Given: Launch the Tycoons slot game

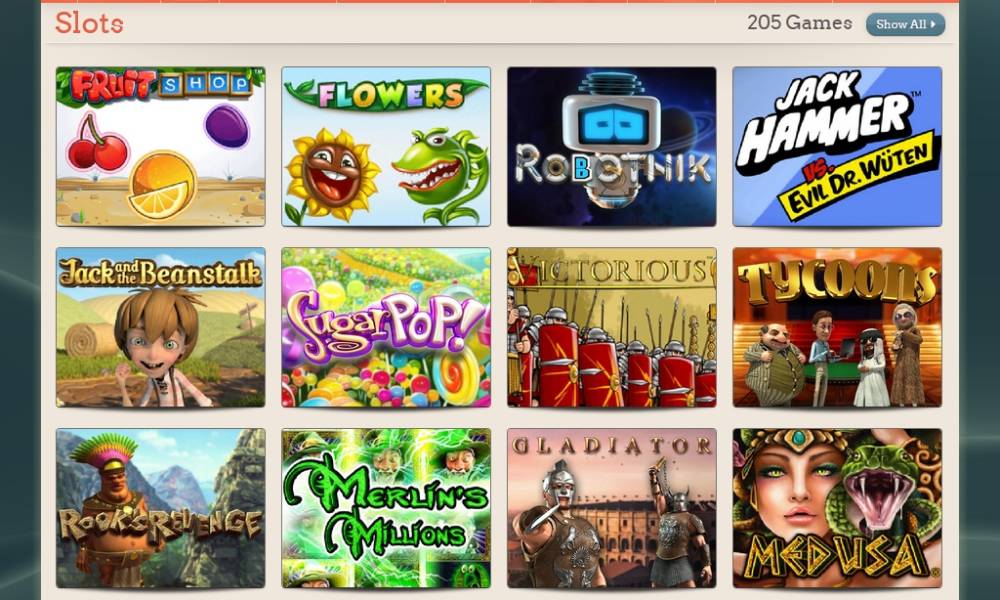Looking at the screenshot, I should coord(837,327).
